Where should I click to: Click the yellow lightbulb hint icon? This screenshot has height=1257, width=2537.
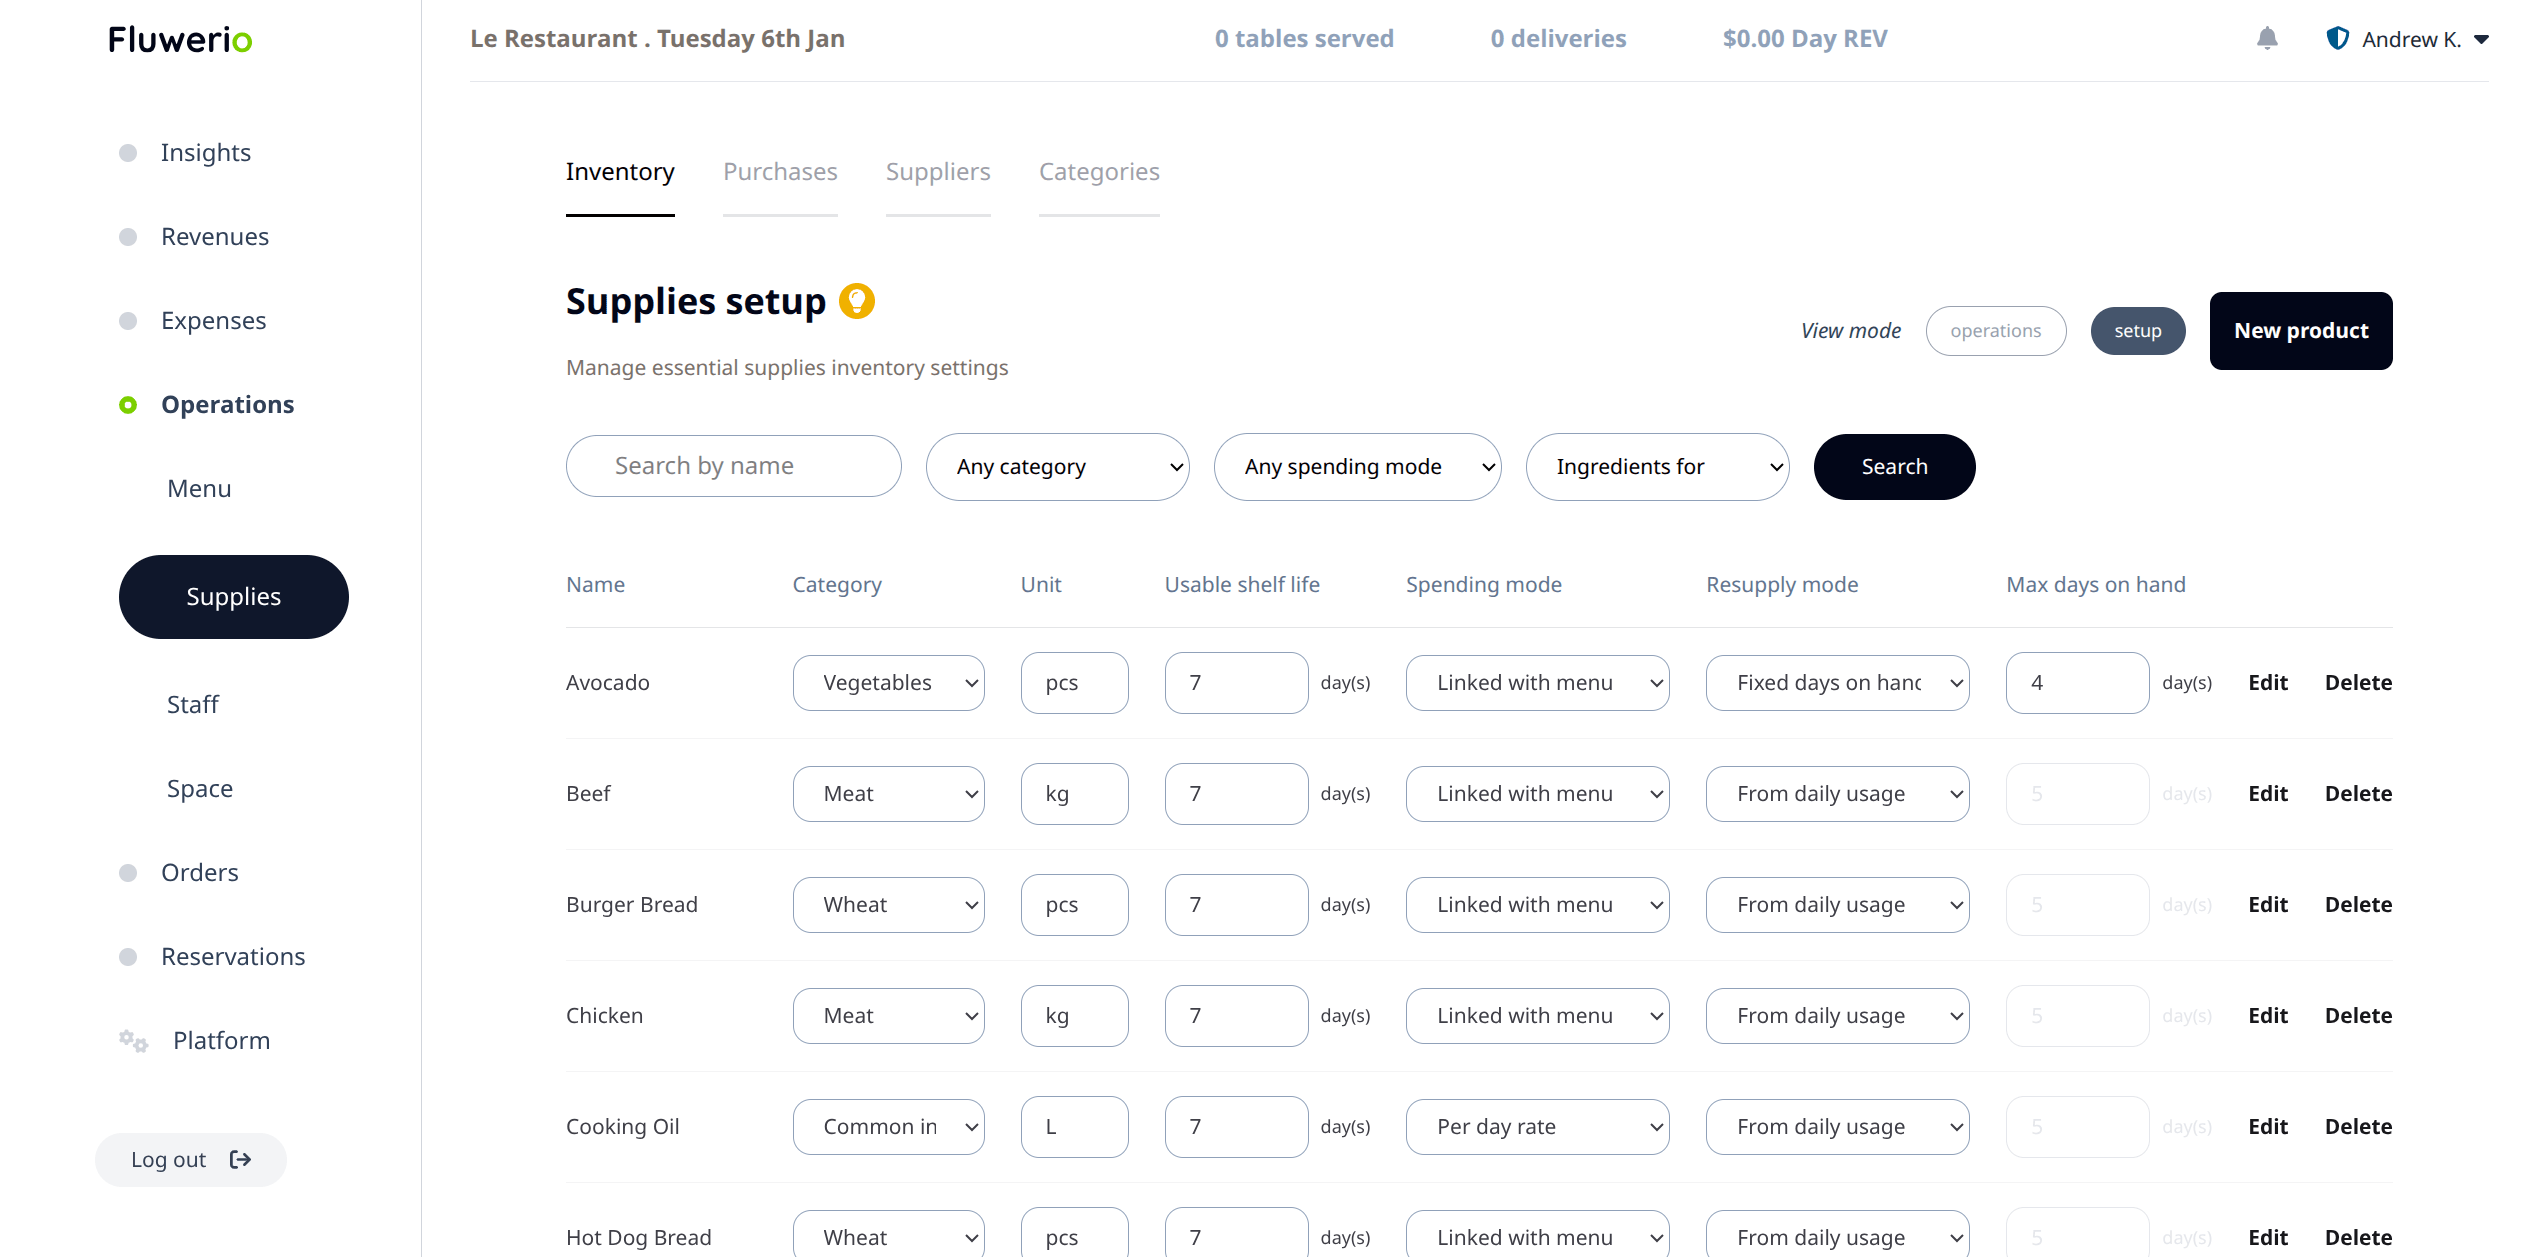[x=856, y=301]
